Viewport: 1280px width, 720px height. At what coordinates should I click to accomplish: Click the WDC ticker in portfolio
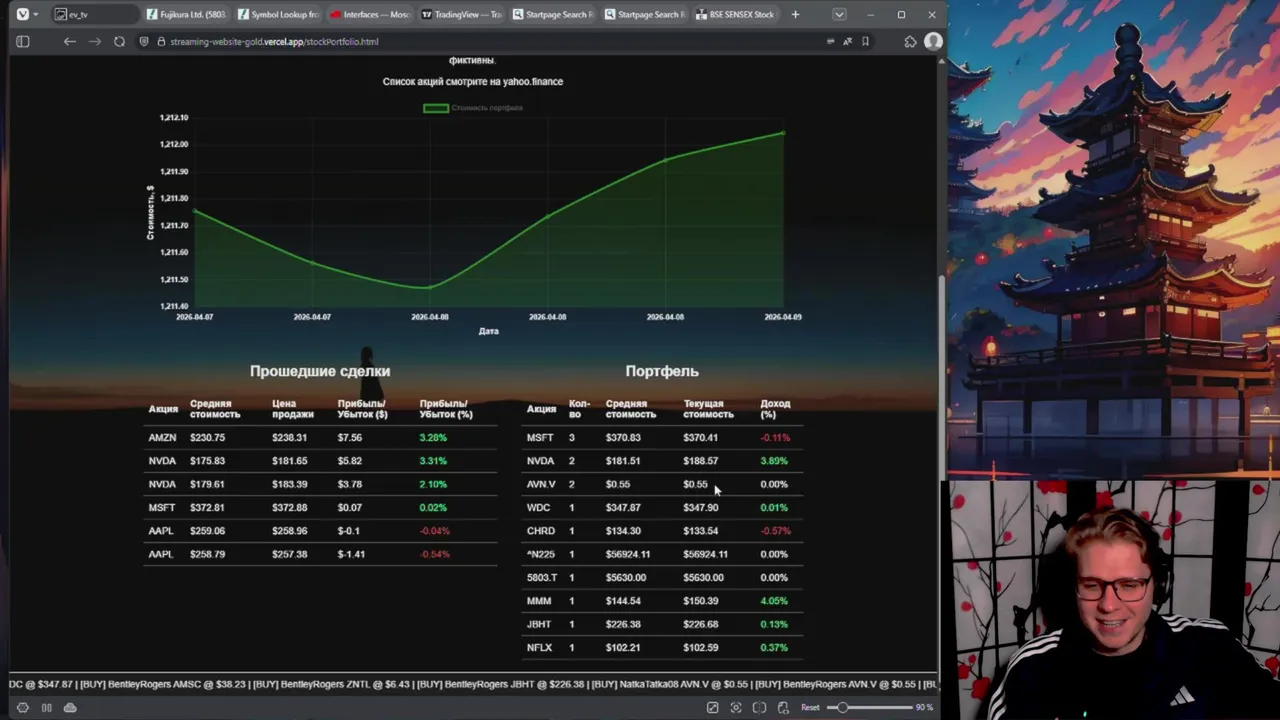[538, 508]
